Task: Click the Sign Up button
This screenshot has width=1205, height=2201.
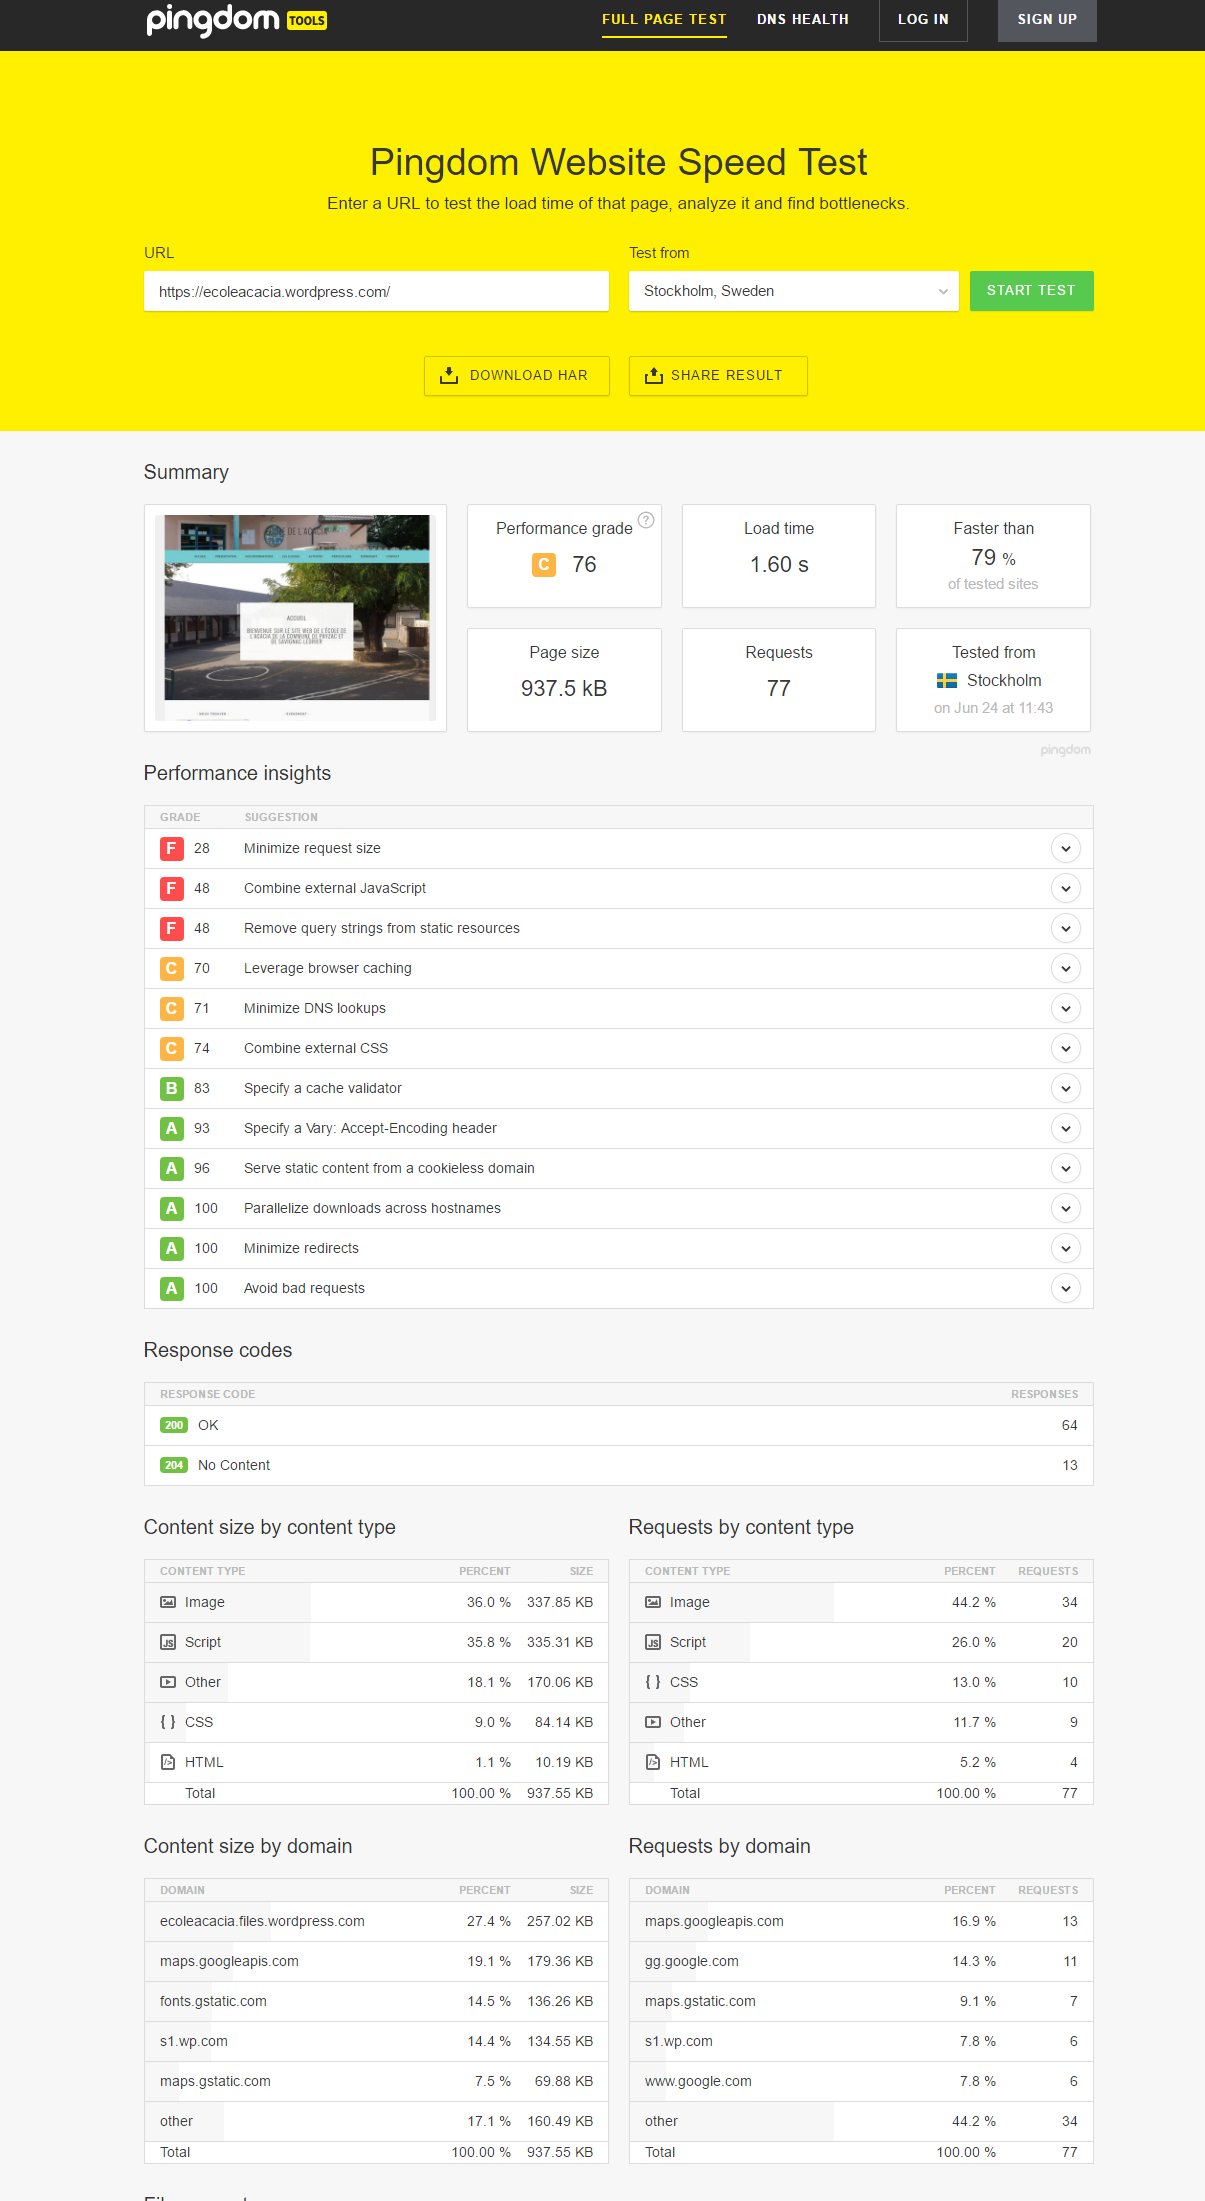Action: pos(1047,19)
